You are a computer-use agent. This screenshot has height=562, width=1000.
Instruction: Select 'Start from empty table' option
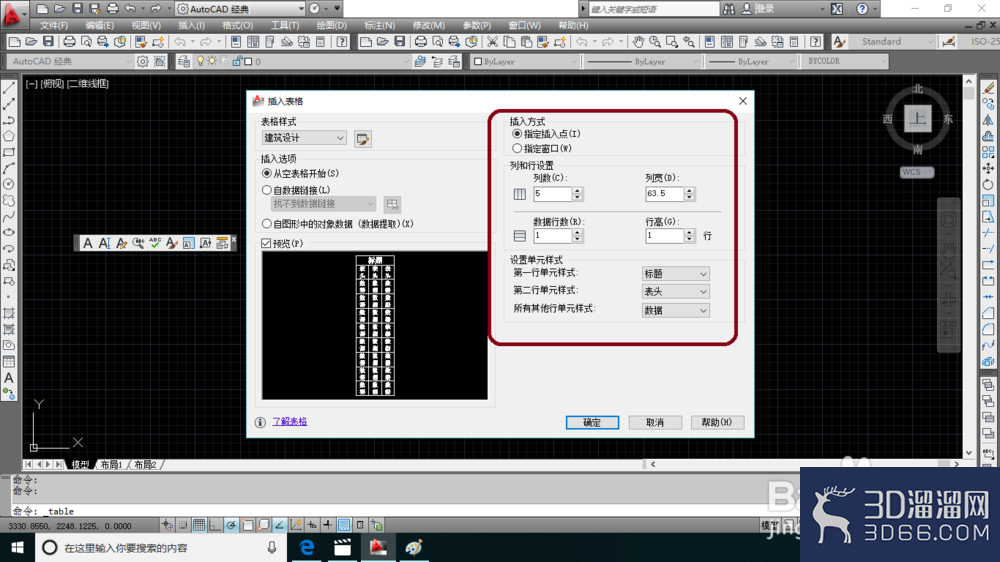(267, 174)
